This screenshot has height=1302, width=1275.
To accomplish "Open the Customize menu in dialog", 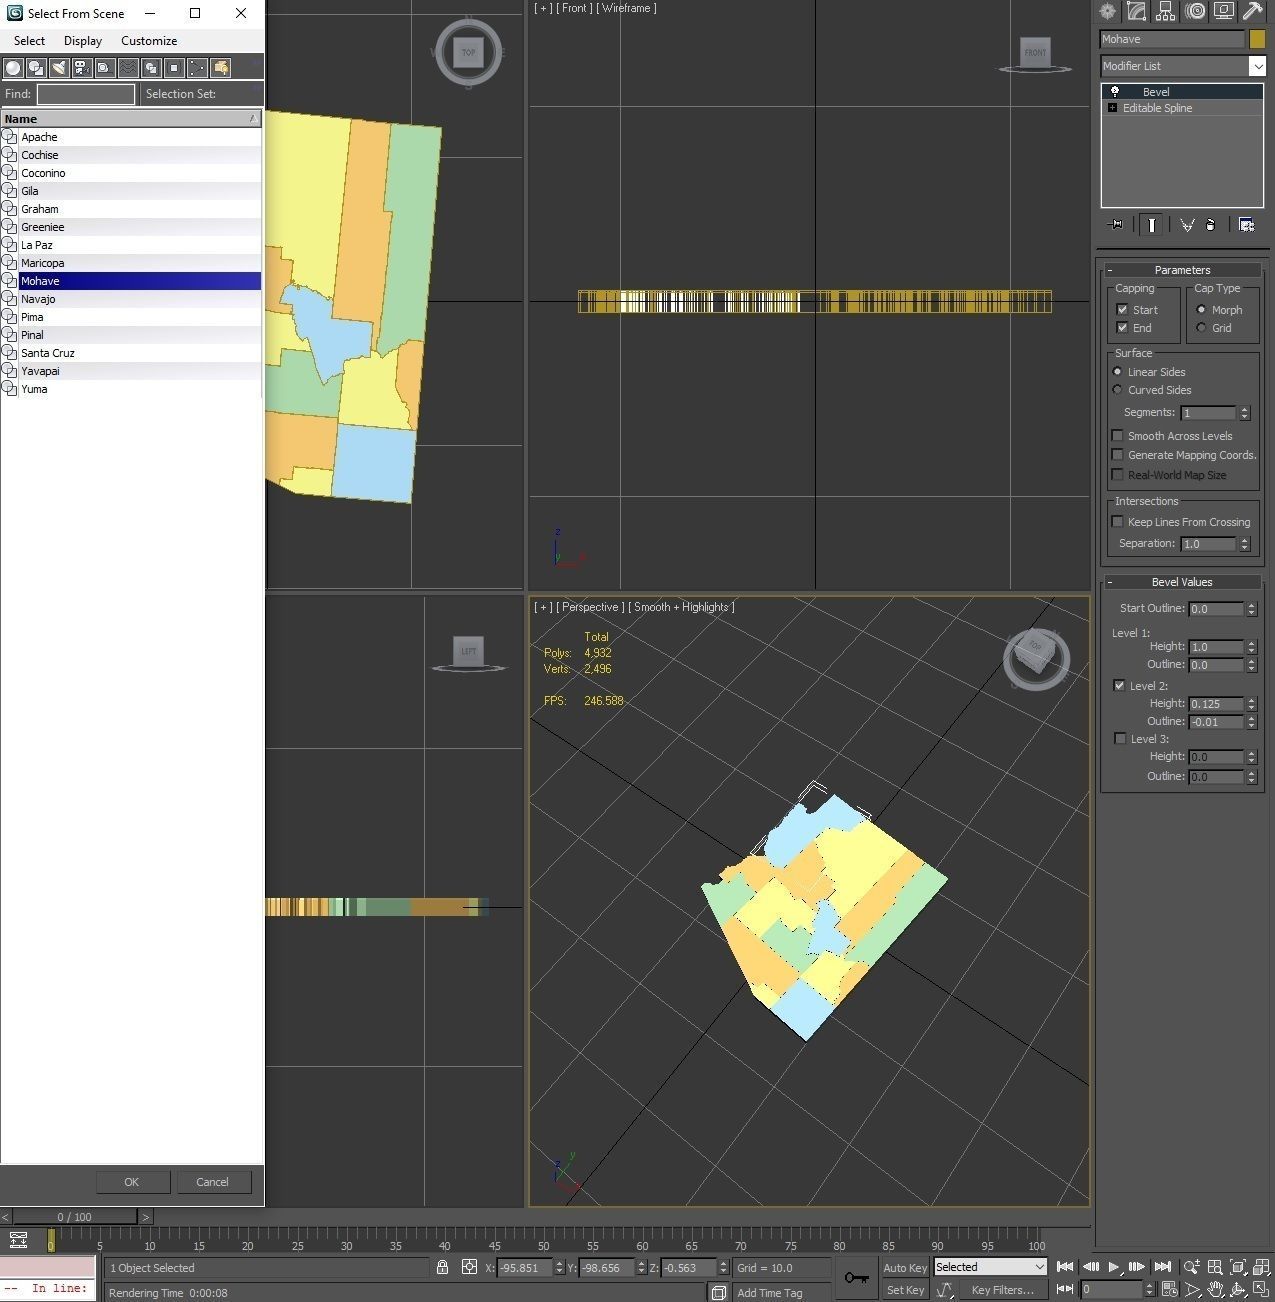I will pos(149,41).
